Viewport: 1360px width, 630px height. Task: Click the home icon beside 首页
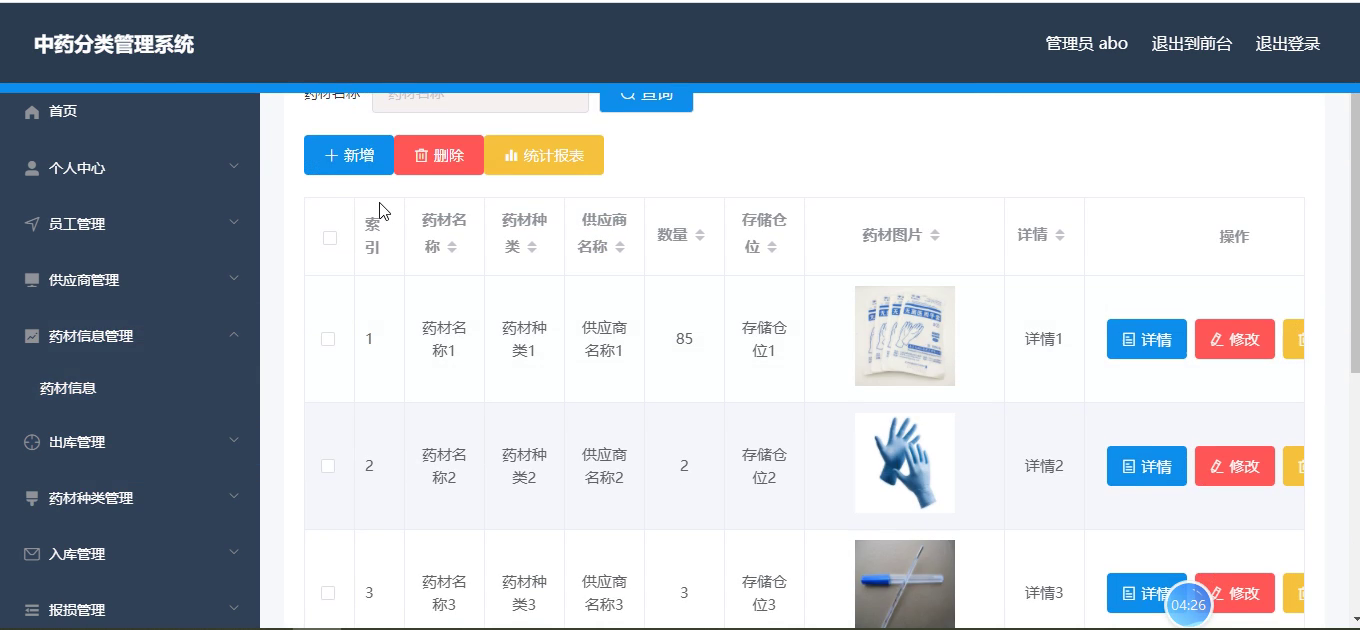click(x=32, y=112)
